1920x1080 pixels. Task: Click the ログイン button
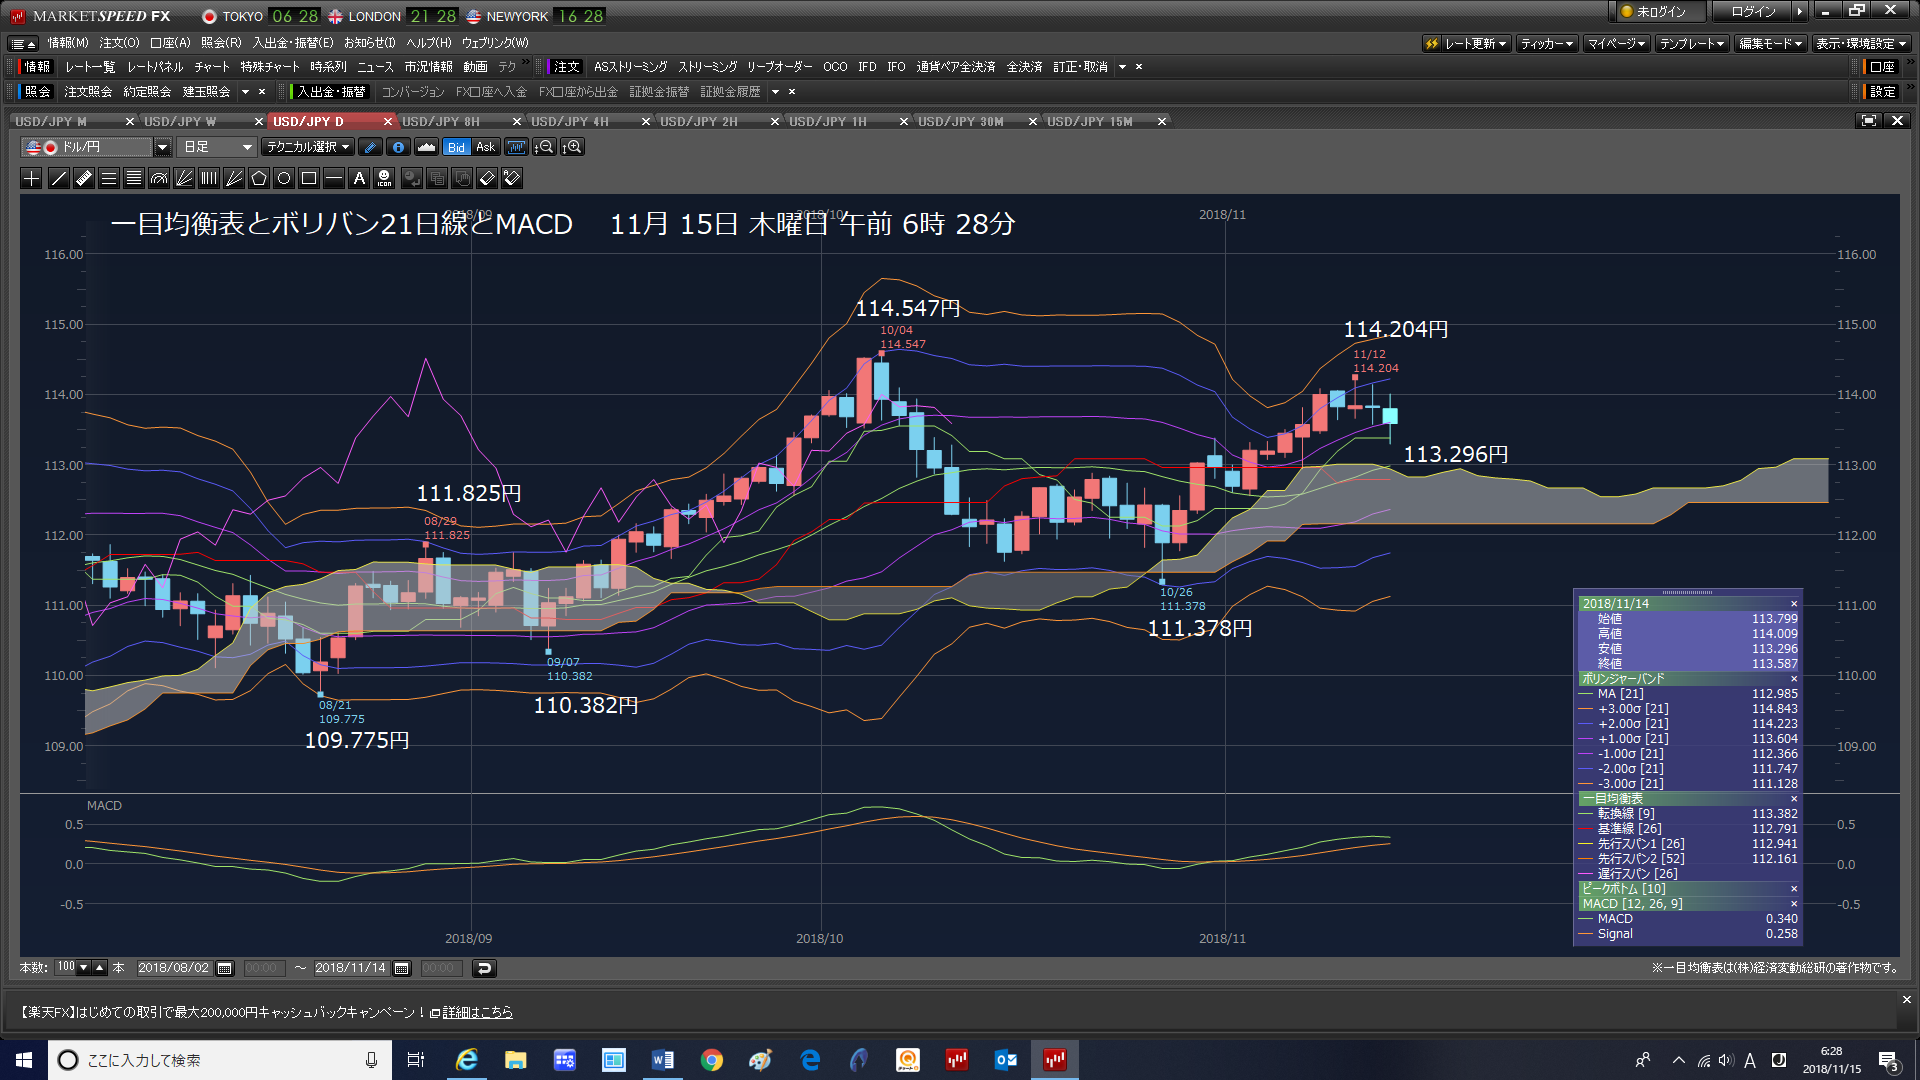tap(1753, 11)
